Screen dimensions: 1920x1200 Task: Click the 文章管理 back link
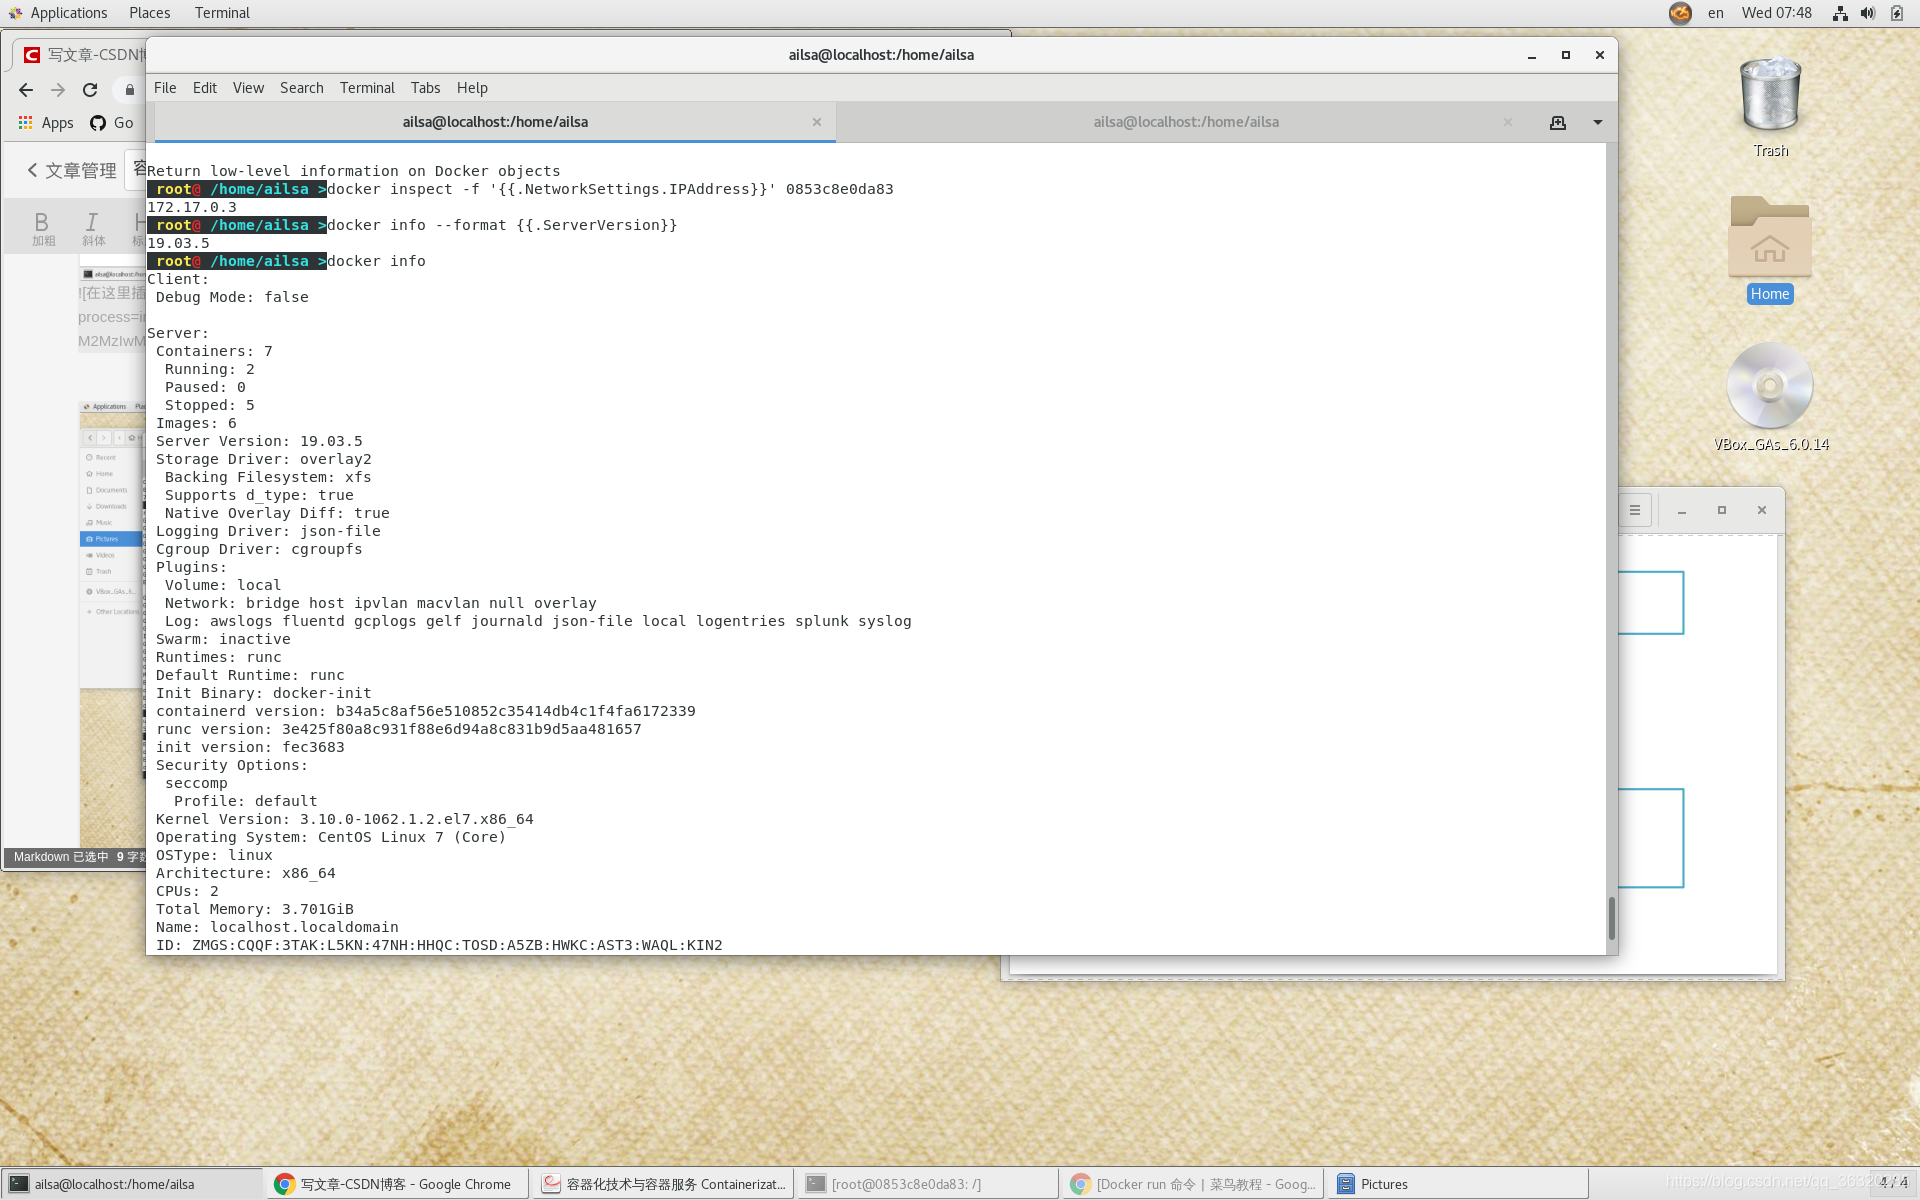click(71, 171)
